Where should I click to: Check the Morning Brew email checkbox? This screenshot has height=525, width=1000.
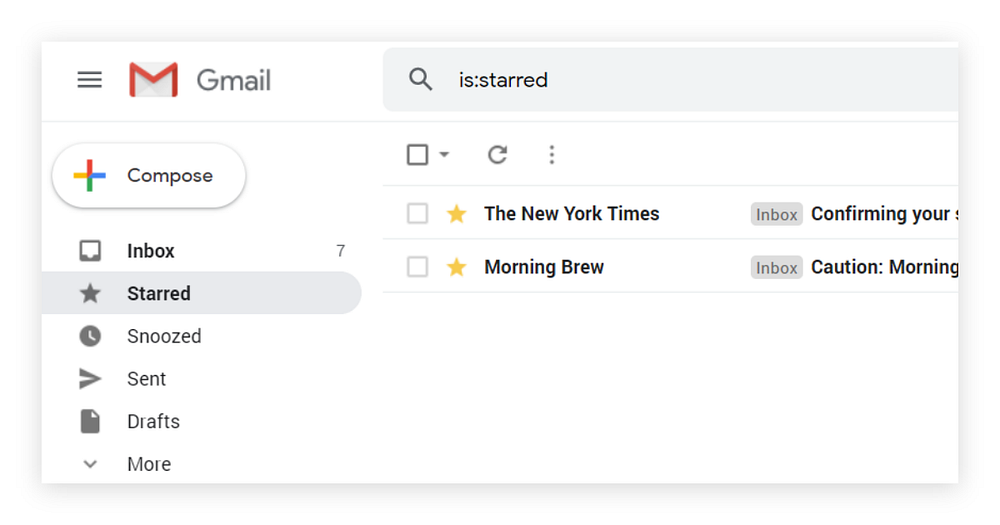417,267
